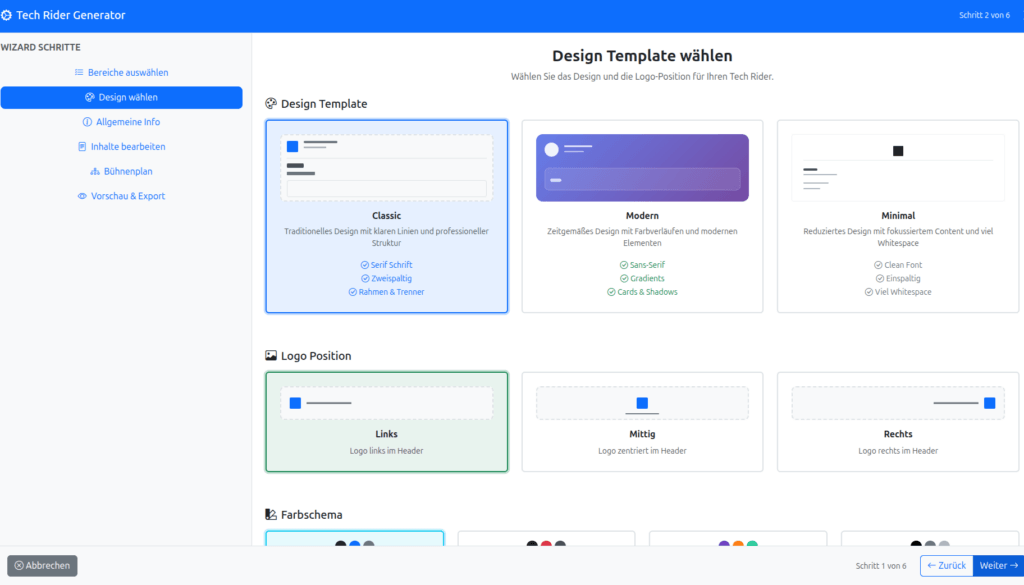Set logo position to Rechts

click(x=897, y=421)
